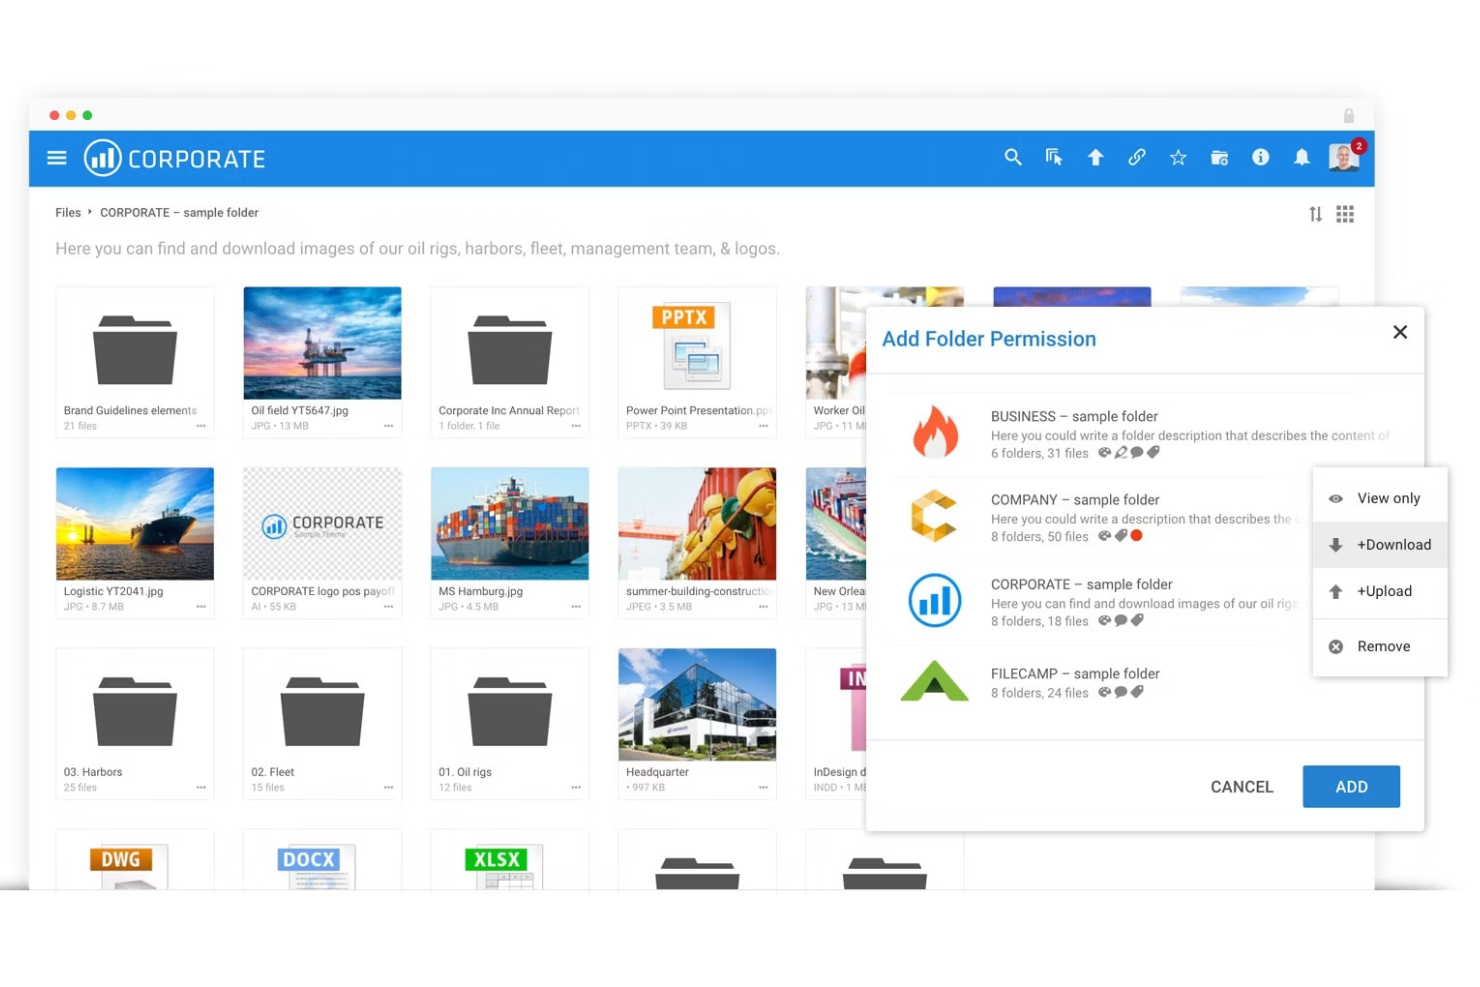This screenshot has width=1480, height=987.
Task: Click the ADD button
Action: (x=1351, y=787)
